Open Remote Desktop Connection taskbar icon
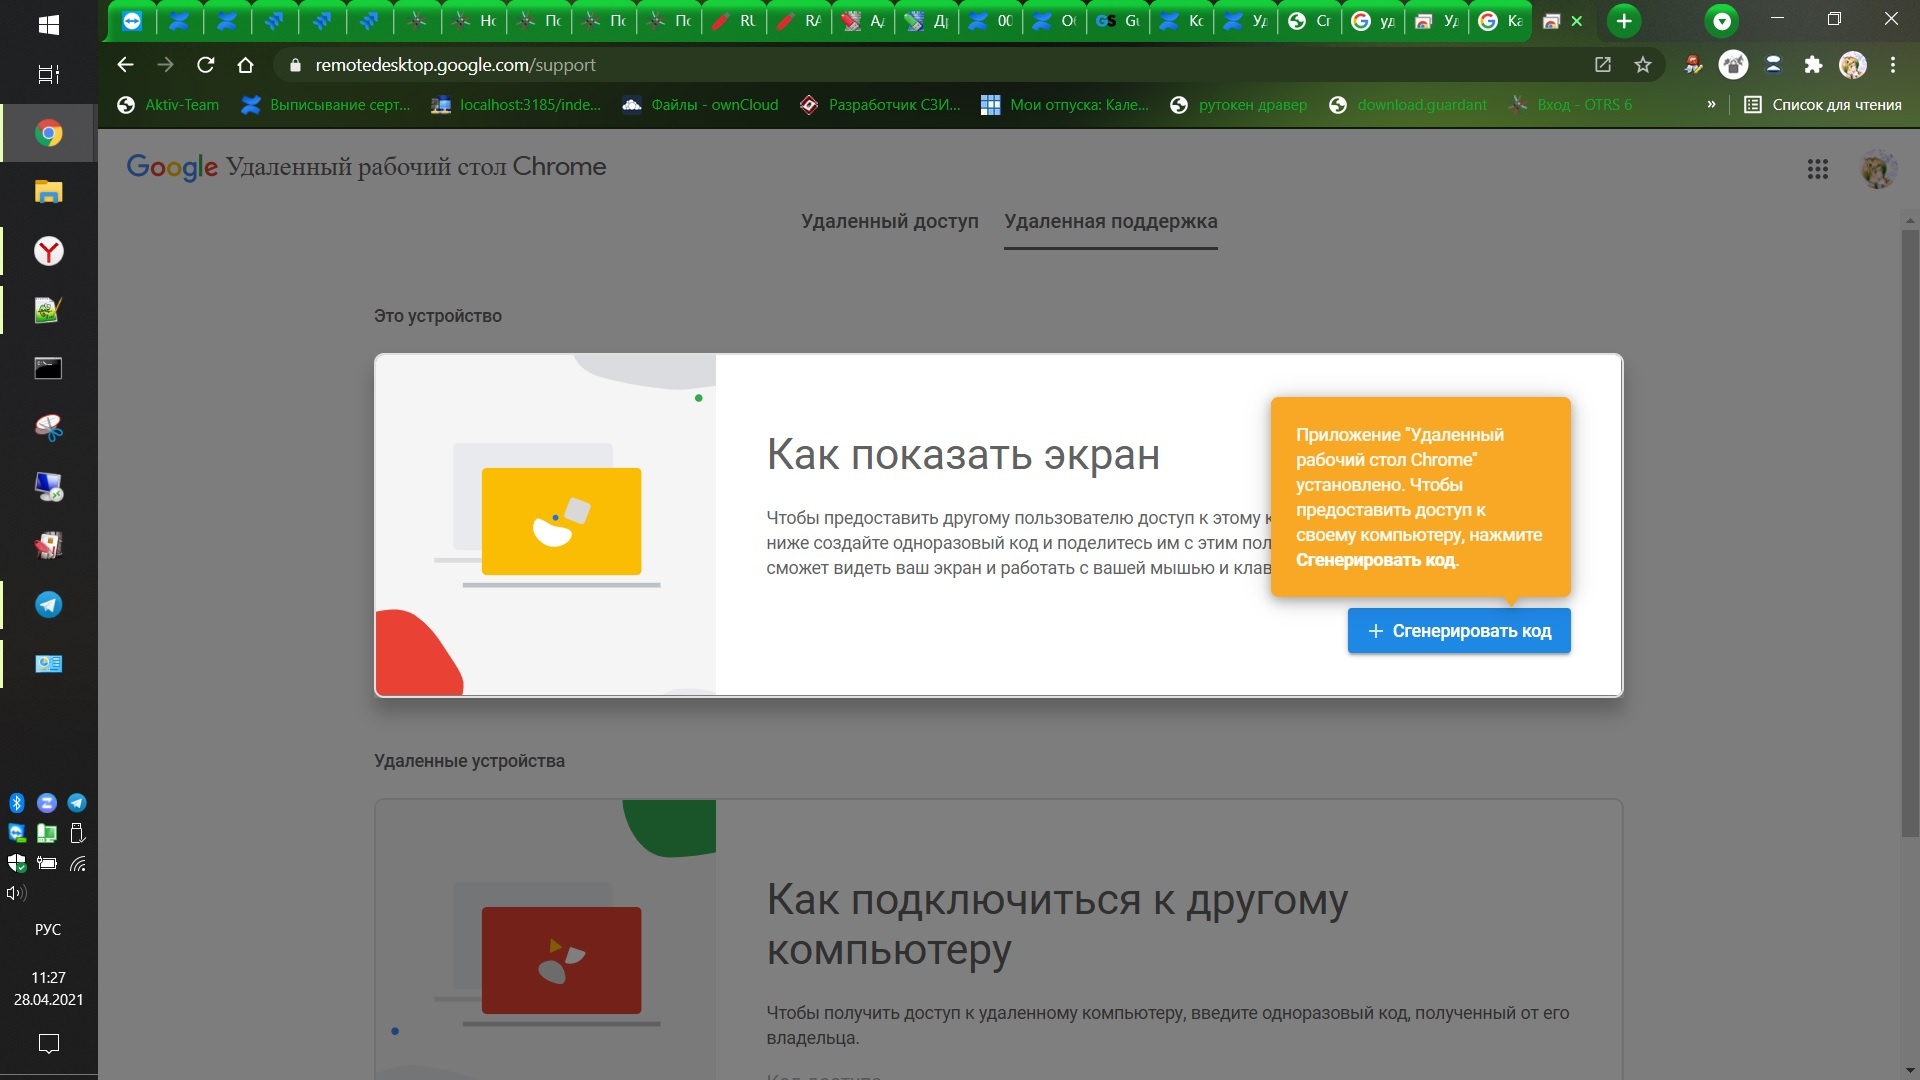1920x1080 pixels. [x=48, y=487]
